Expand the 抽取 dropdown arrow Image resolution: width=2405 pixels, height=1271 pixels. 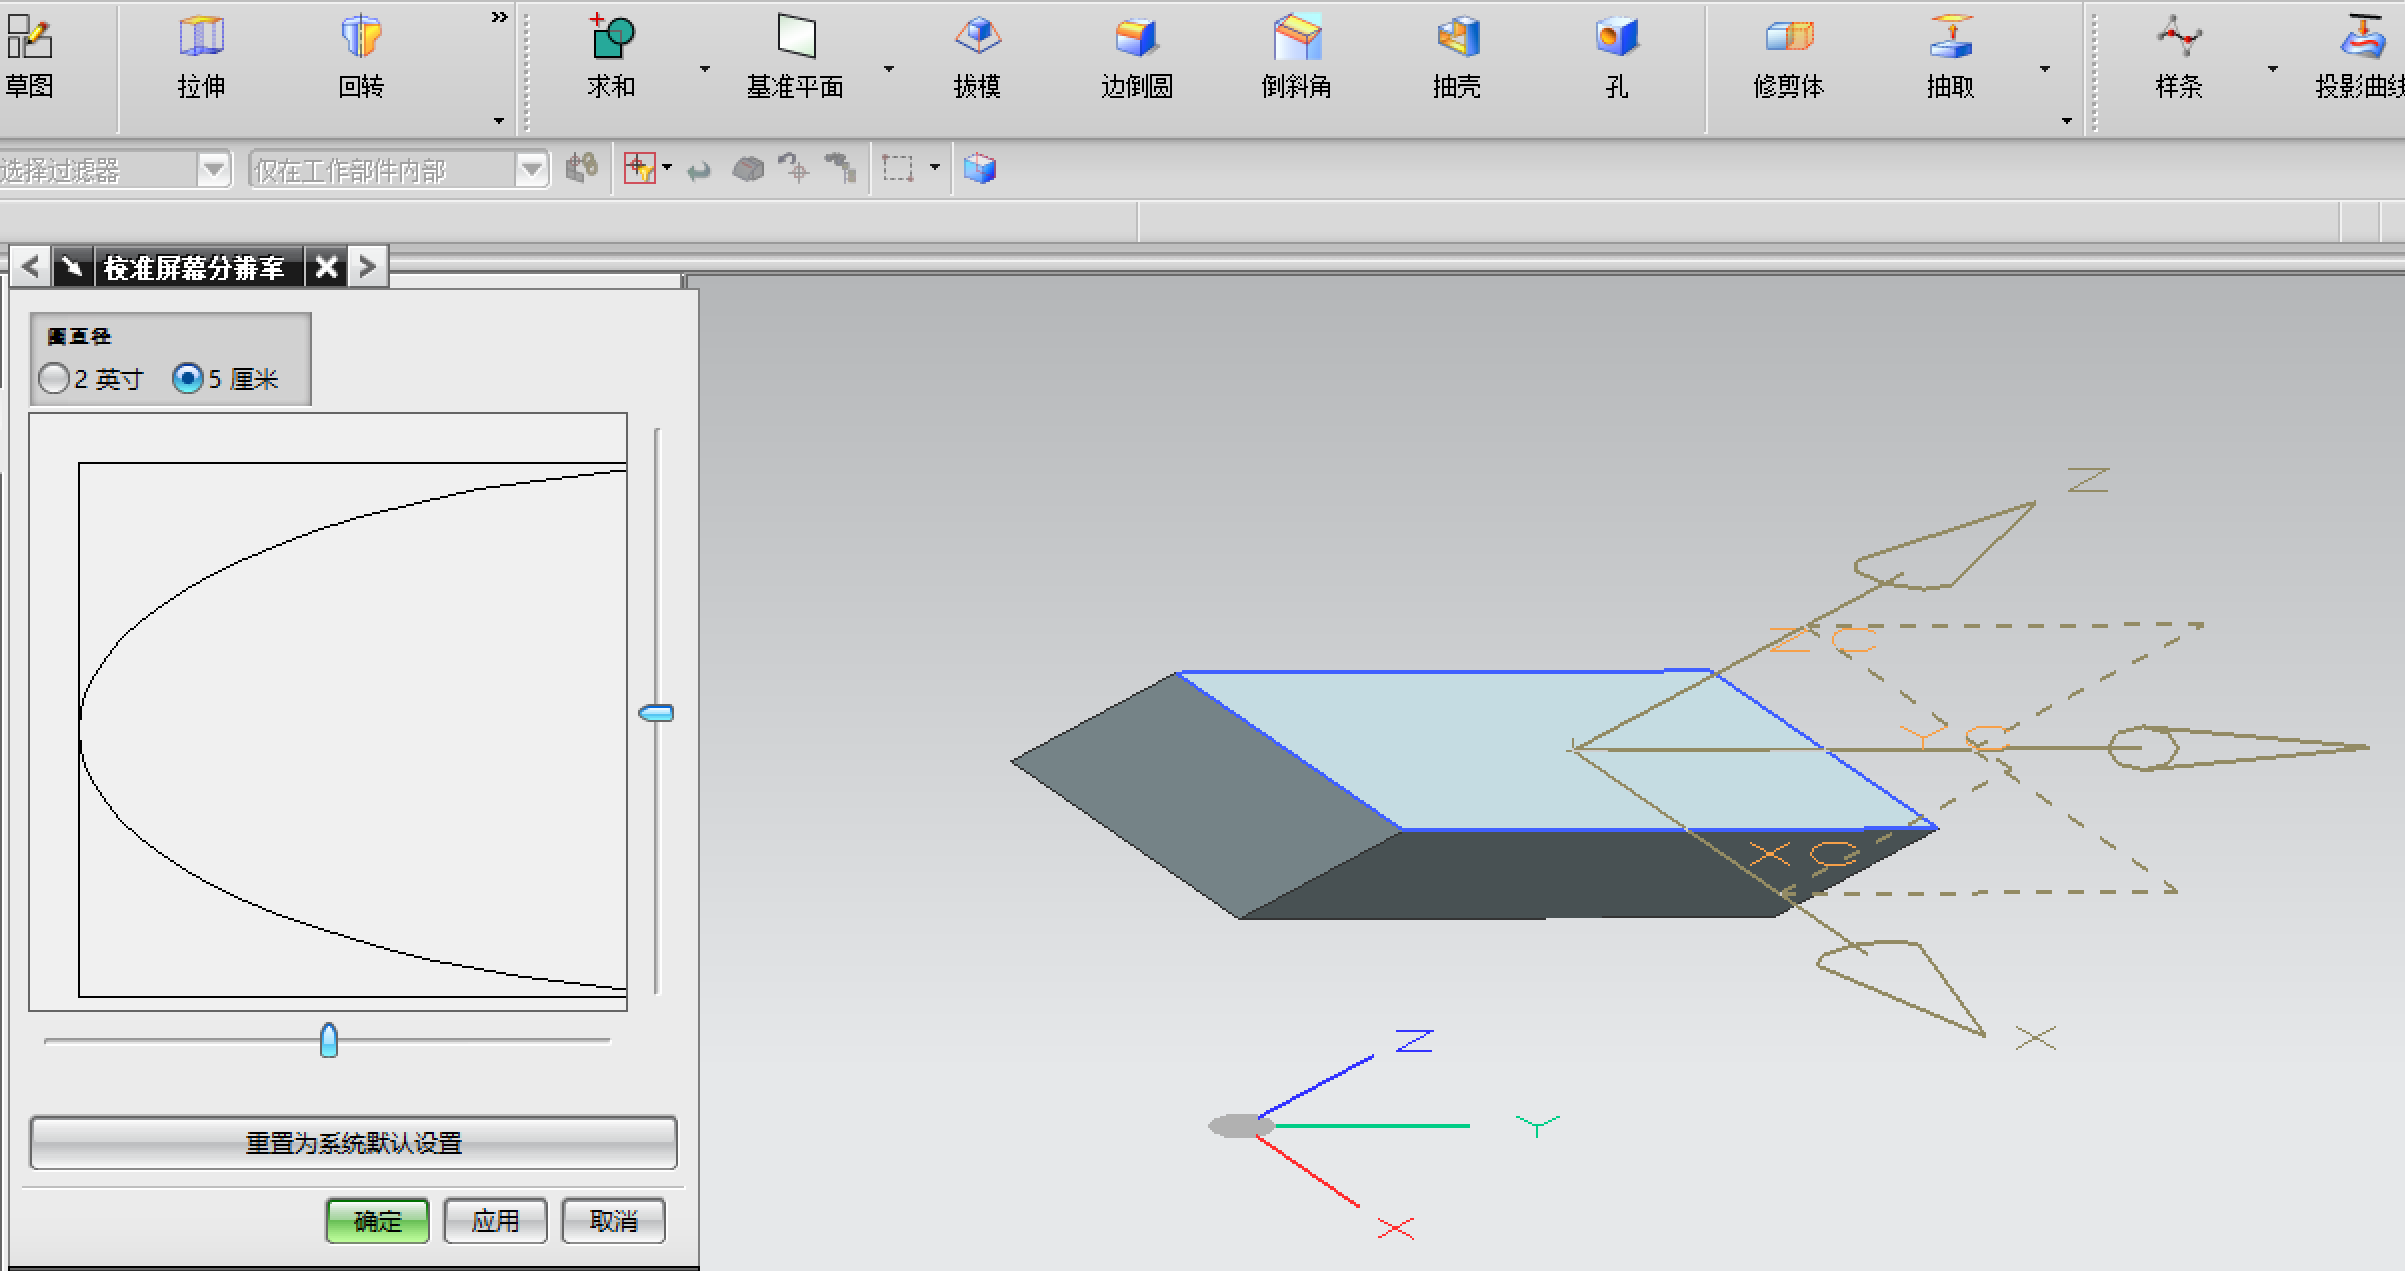(2045, 68)
